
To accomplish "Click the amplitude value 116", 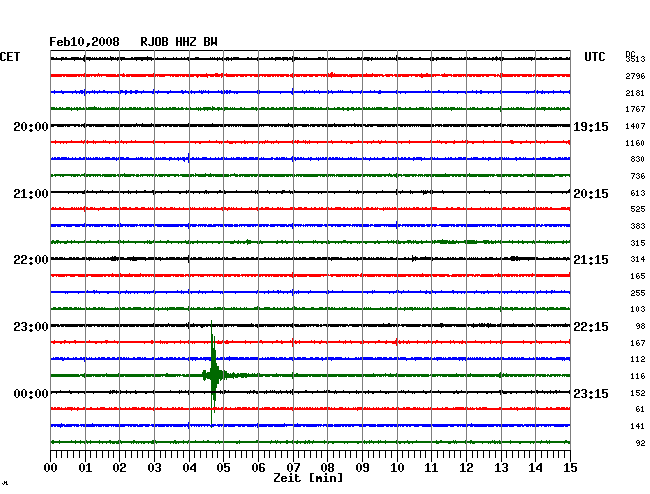I will [638, 376].
